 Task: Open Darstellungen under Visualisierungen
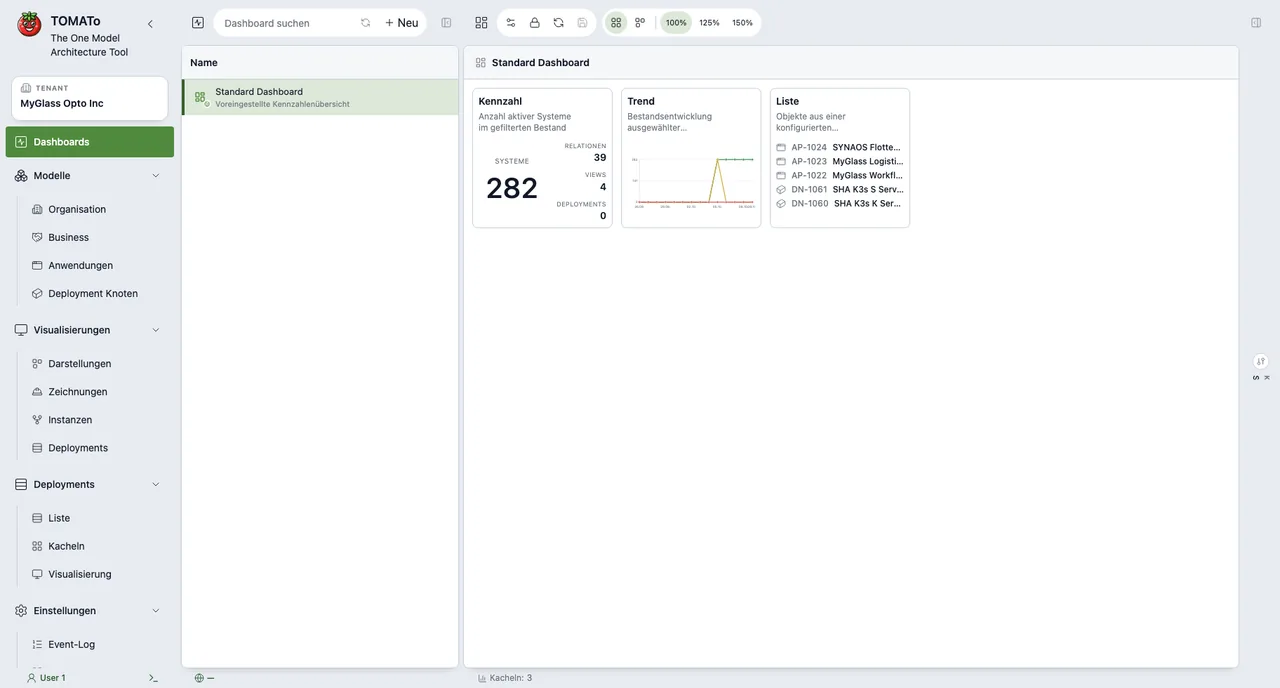tap(80, 364)
